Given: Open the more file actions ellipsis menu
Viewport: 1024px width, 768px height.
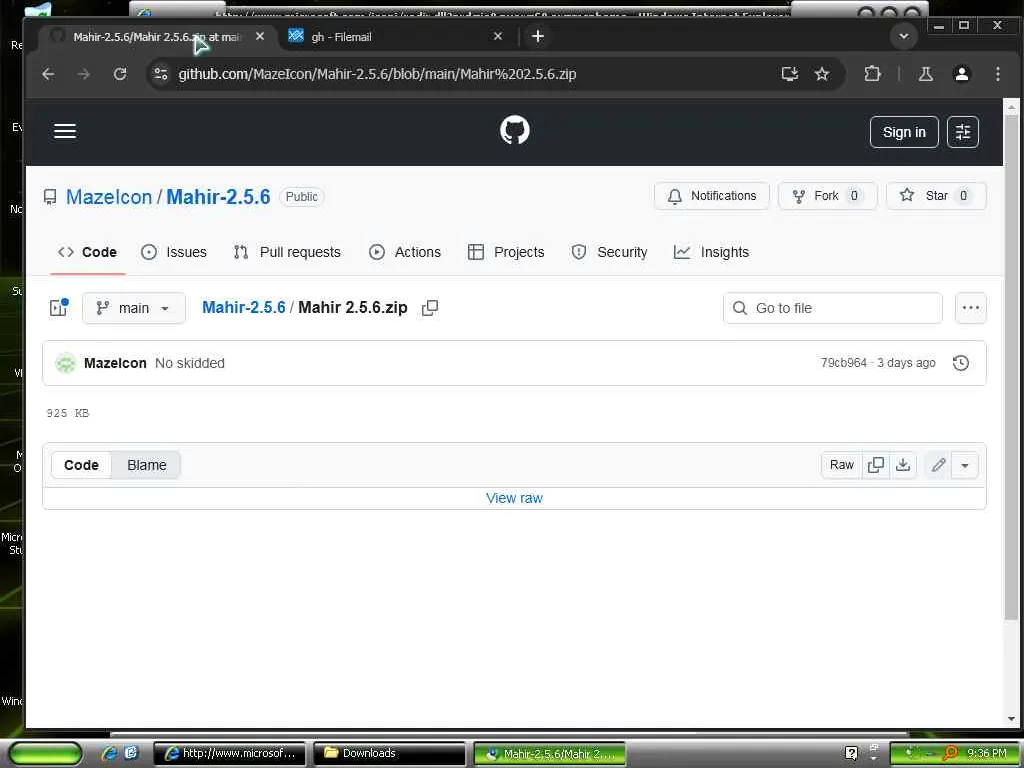Looking at the screenshot, I should (970, 308).
